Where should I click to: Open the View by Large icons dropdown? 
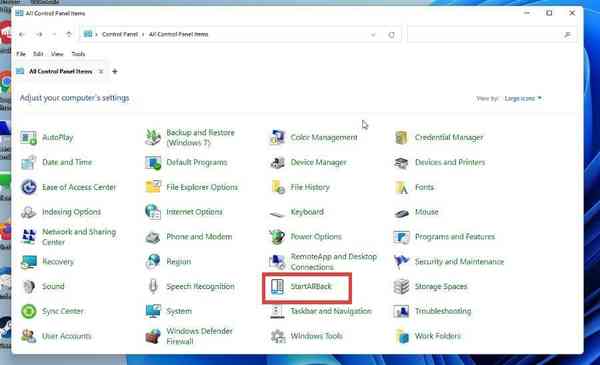[x=523, y=99]
